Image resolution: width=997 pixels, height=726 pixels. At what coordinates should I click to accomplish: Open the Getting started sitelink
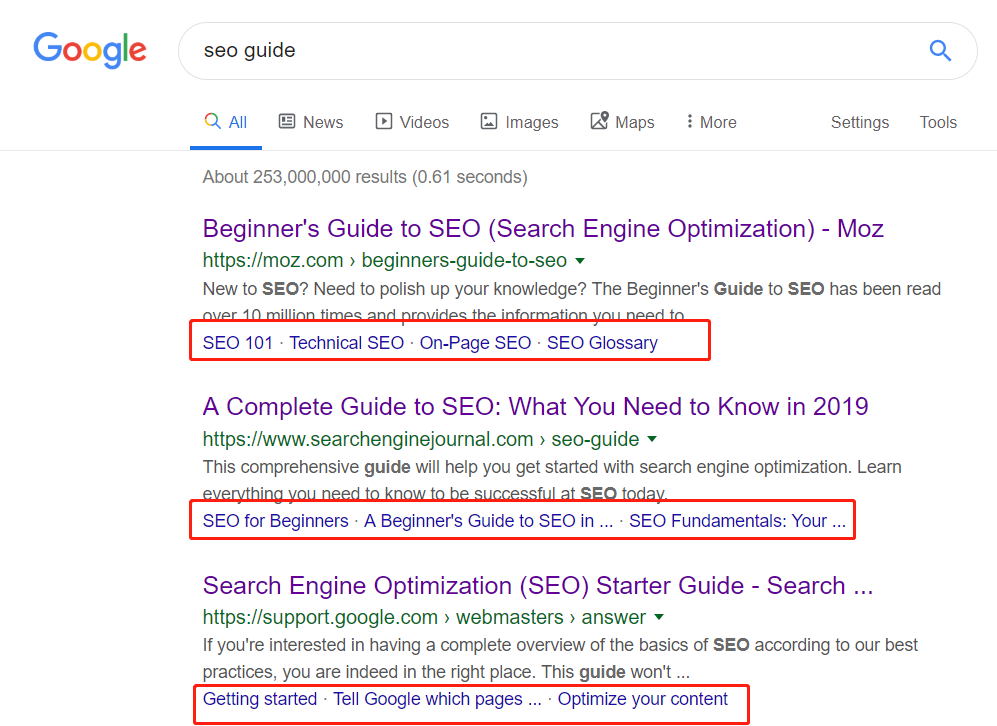tap(259, 699)
